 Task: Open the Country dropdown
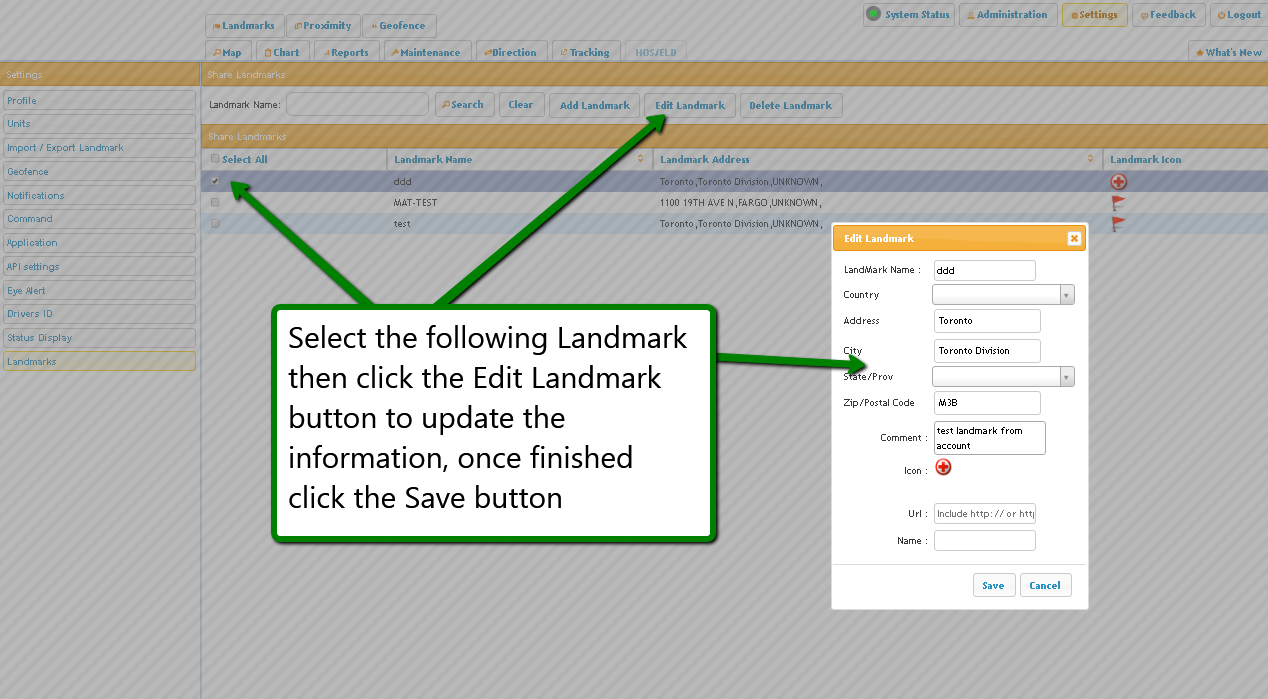coord(1066,295)
